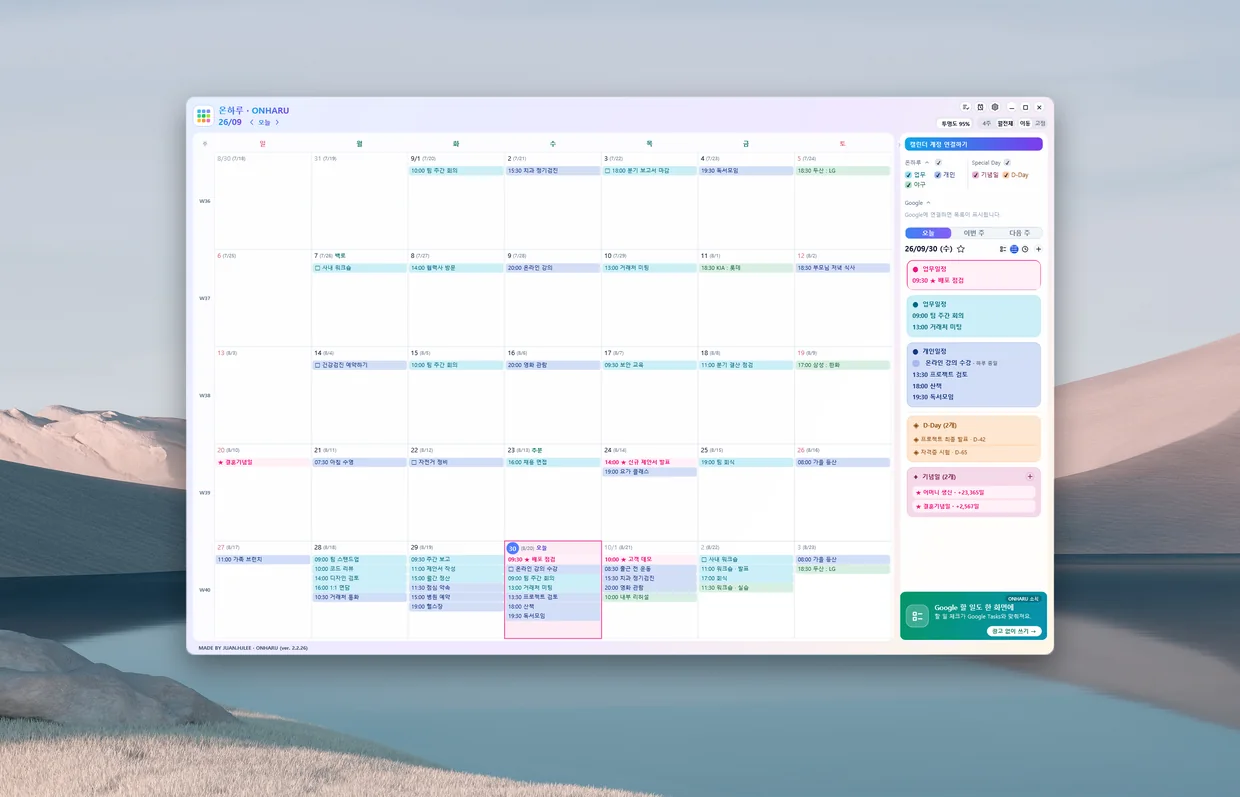Click the 캘린더 계정 연결하기 button

[x=974, y=144]
